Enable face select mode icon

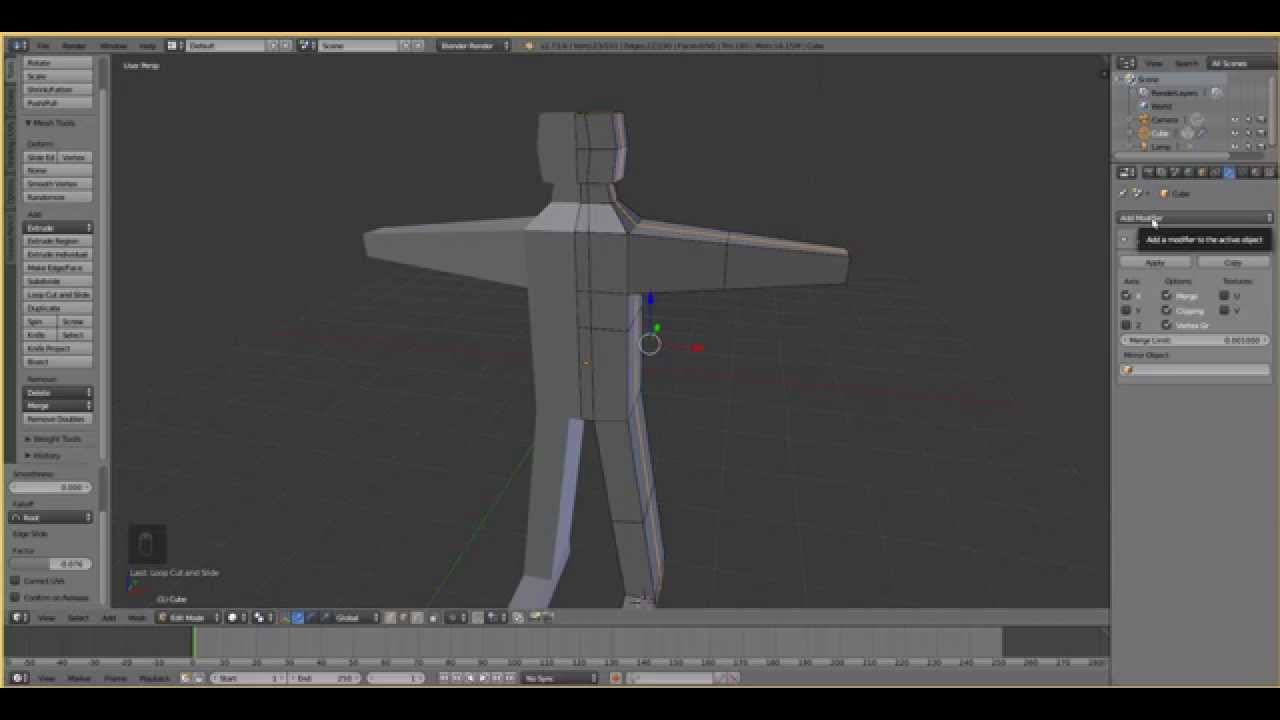(x=416, y=617)
